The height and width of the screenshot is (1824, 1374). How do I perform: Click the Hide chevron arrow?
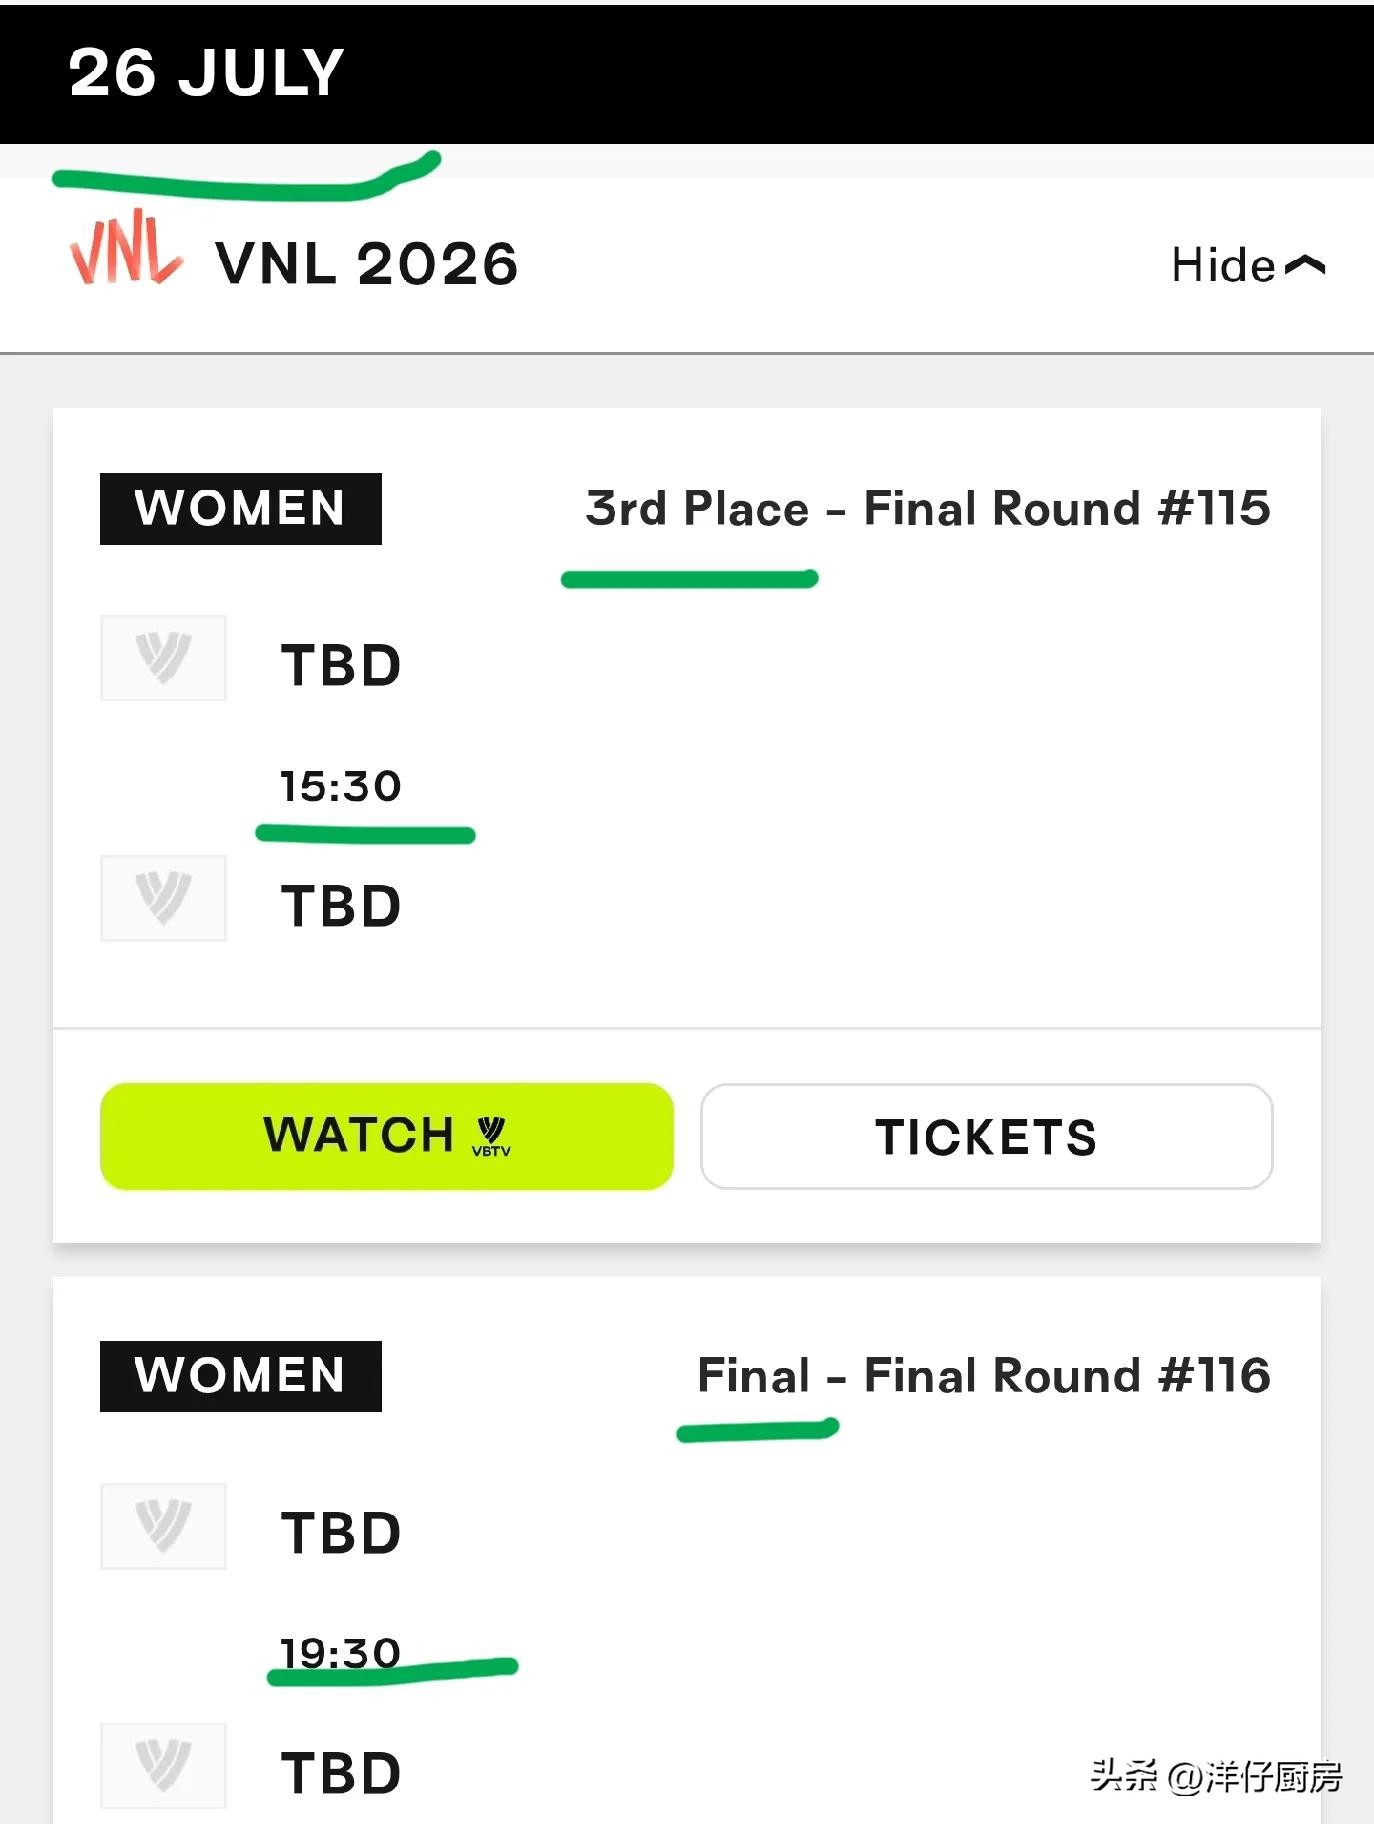click(x=1305, y=265)
